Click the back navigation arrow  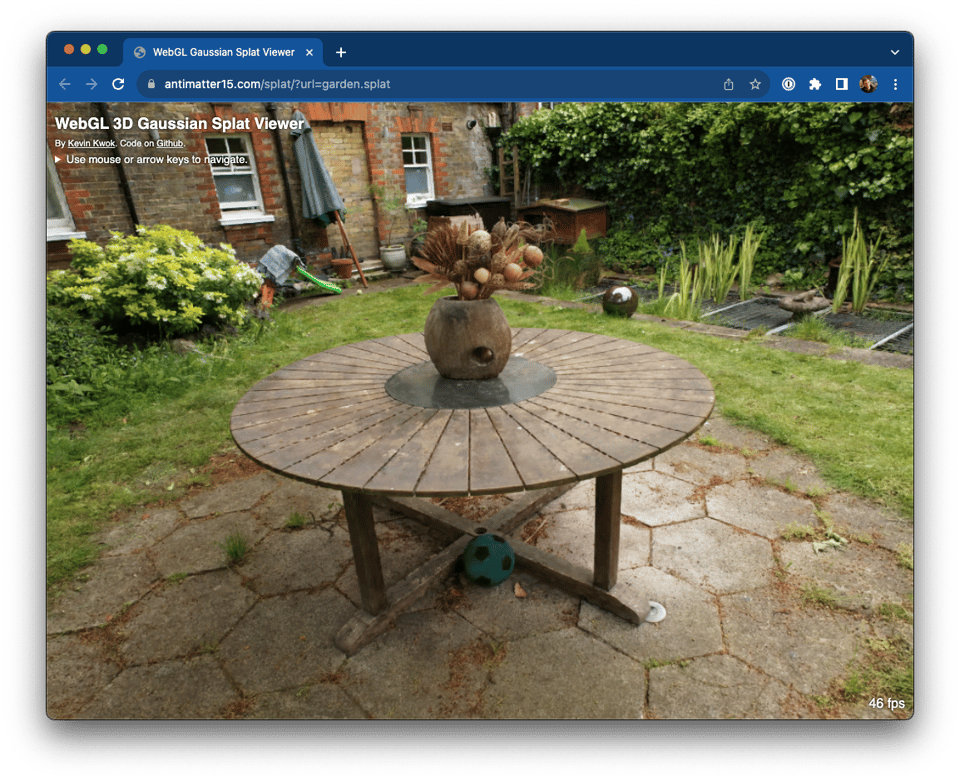coord(65,84)
